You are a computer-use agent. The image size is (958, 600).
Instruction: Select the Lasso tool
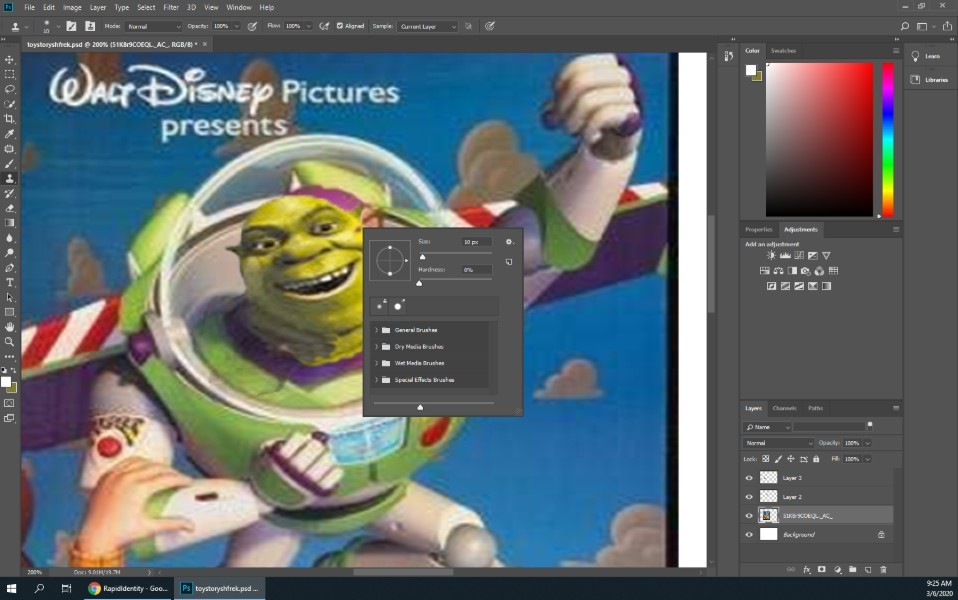[x=9, y=89]
